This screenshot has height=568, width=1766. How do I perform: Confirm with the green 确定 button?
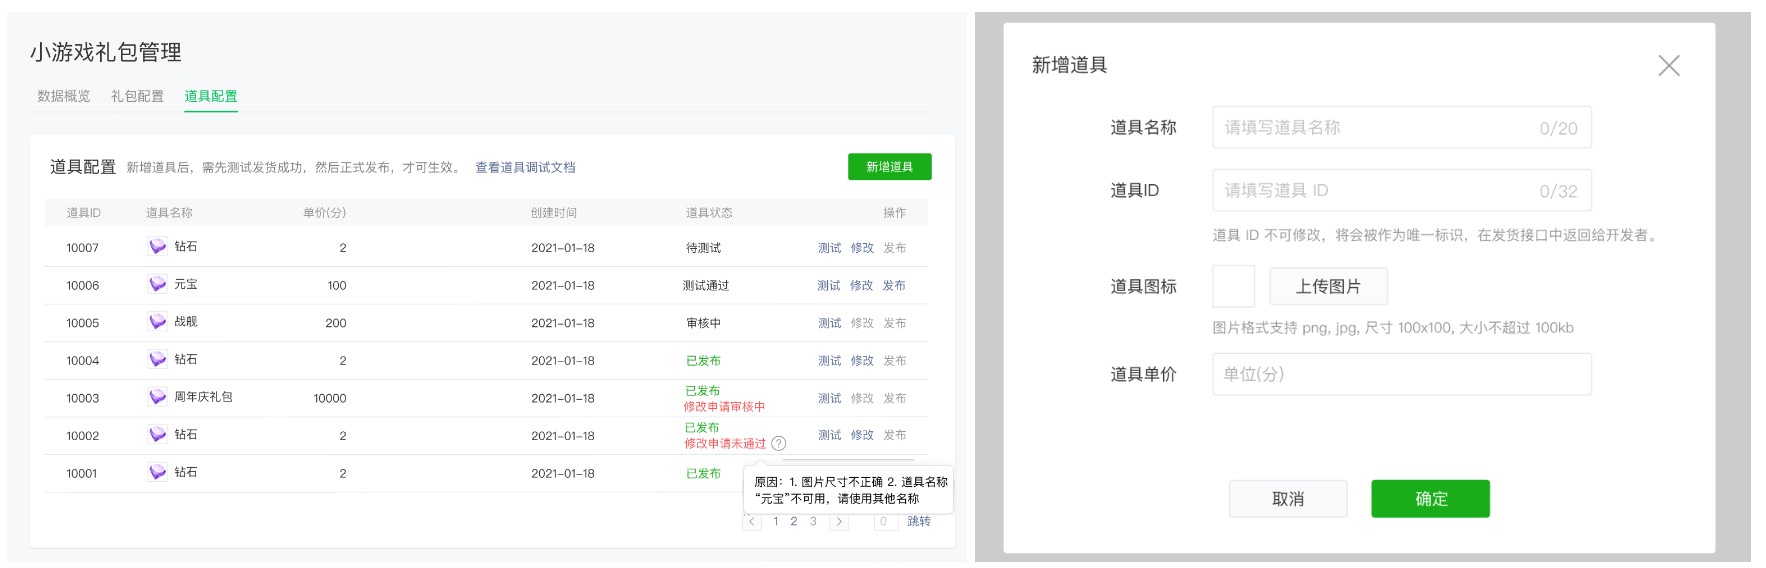point(1430,499)
